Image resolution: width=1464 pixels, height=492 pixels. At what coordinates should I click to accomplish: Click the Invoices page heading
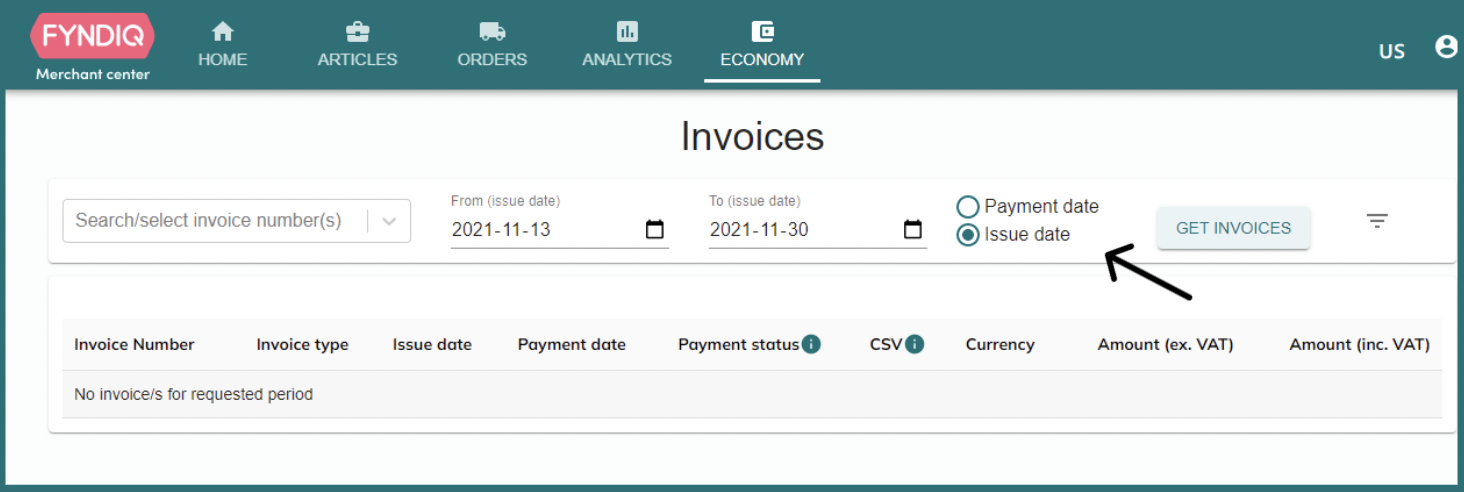pos(752,136)
